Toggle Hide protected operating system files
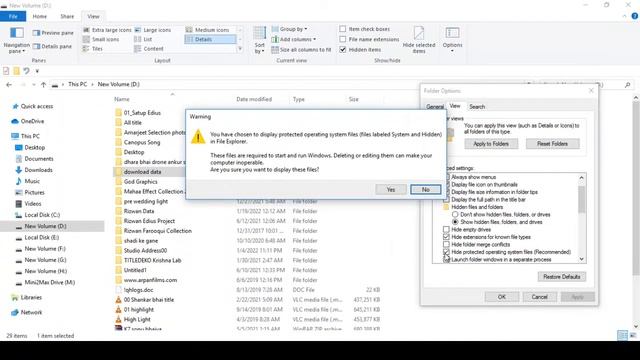 click(446, 252)
